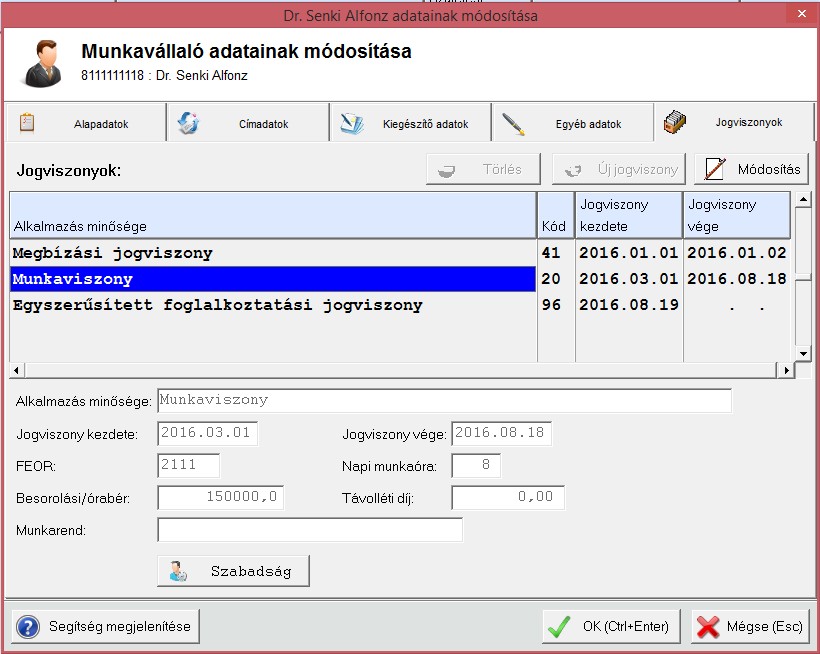
Task: Open help with Segítség megjelenítése
Action: [106, 627]
